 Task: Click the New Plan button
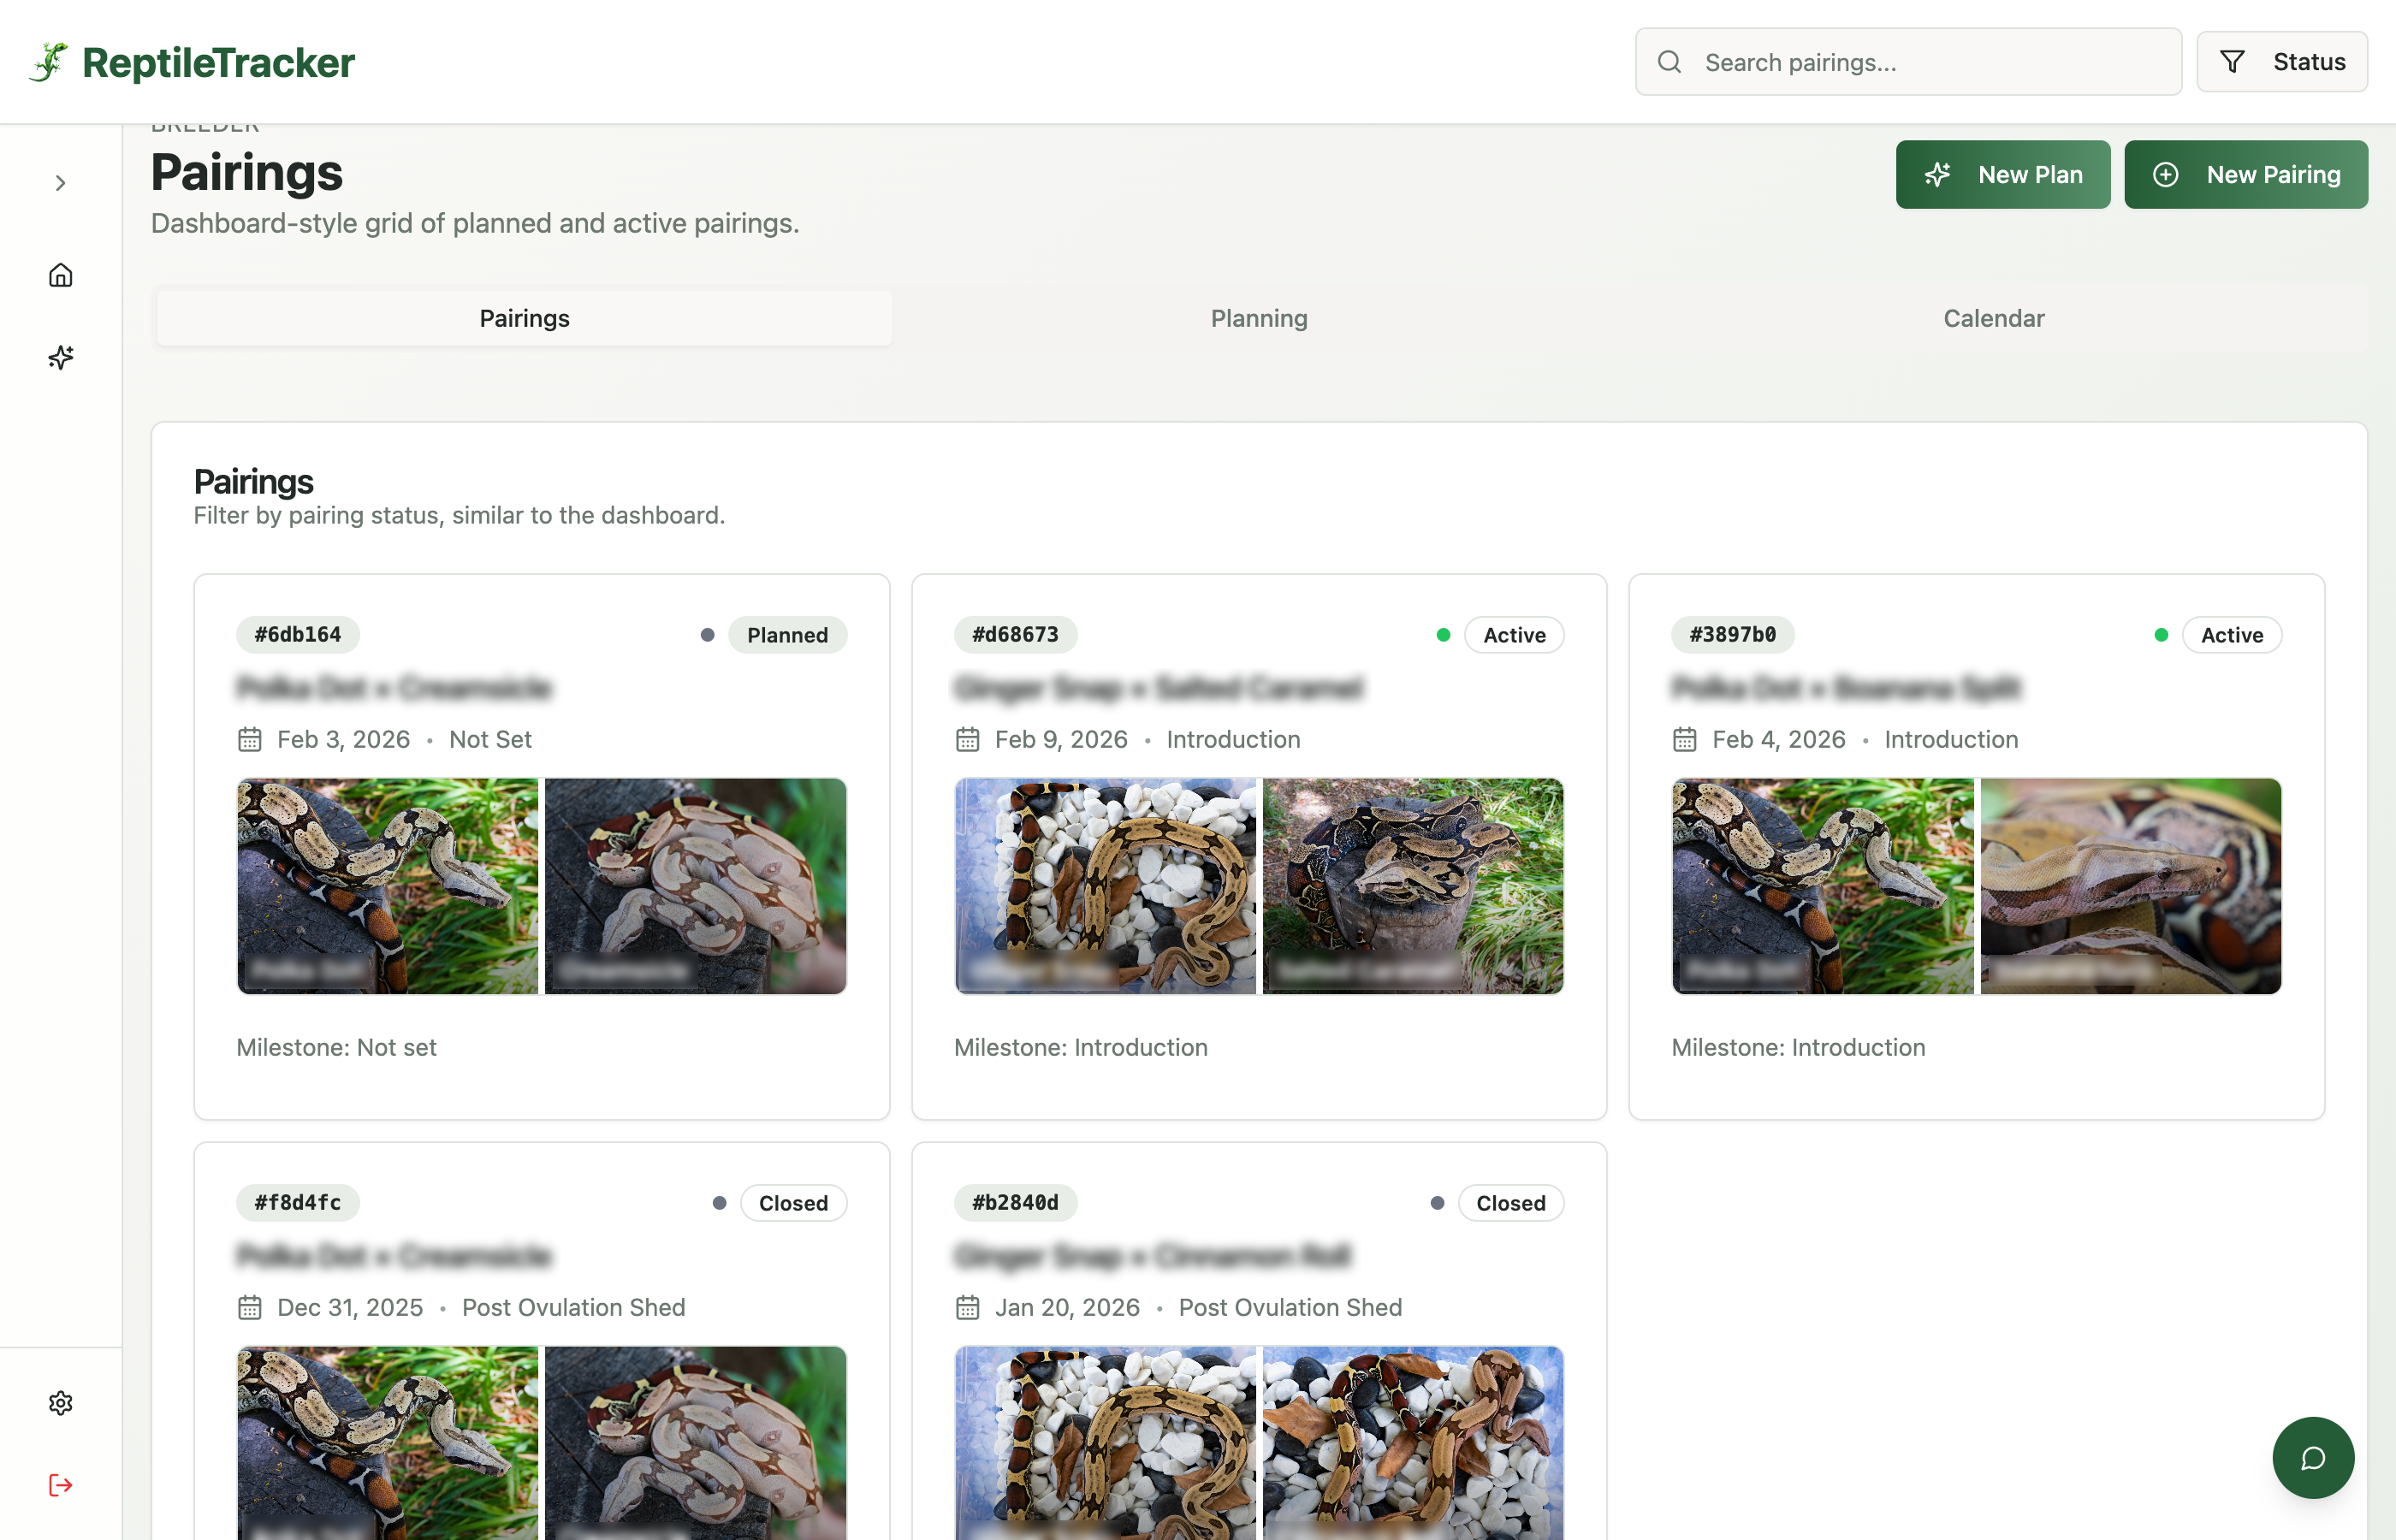2003,174
